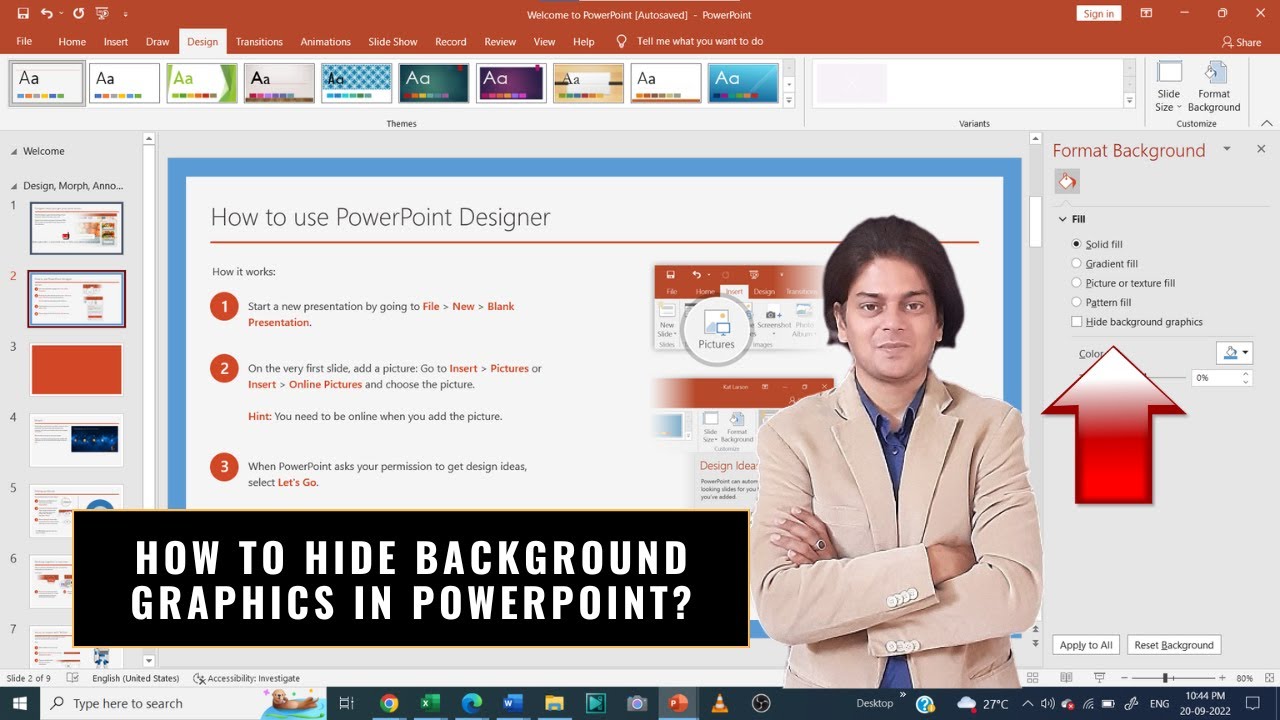Screen dimensions: 1280x720
Task: Open the undo history dropdown arrow
Action: (60, 14)
